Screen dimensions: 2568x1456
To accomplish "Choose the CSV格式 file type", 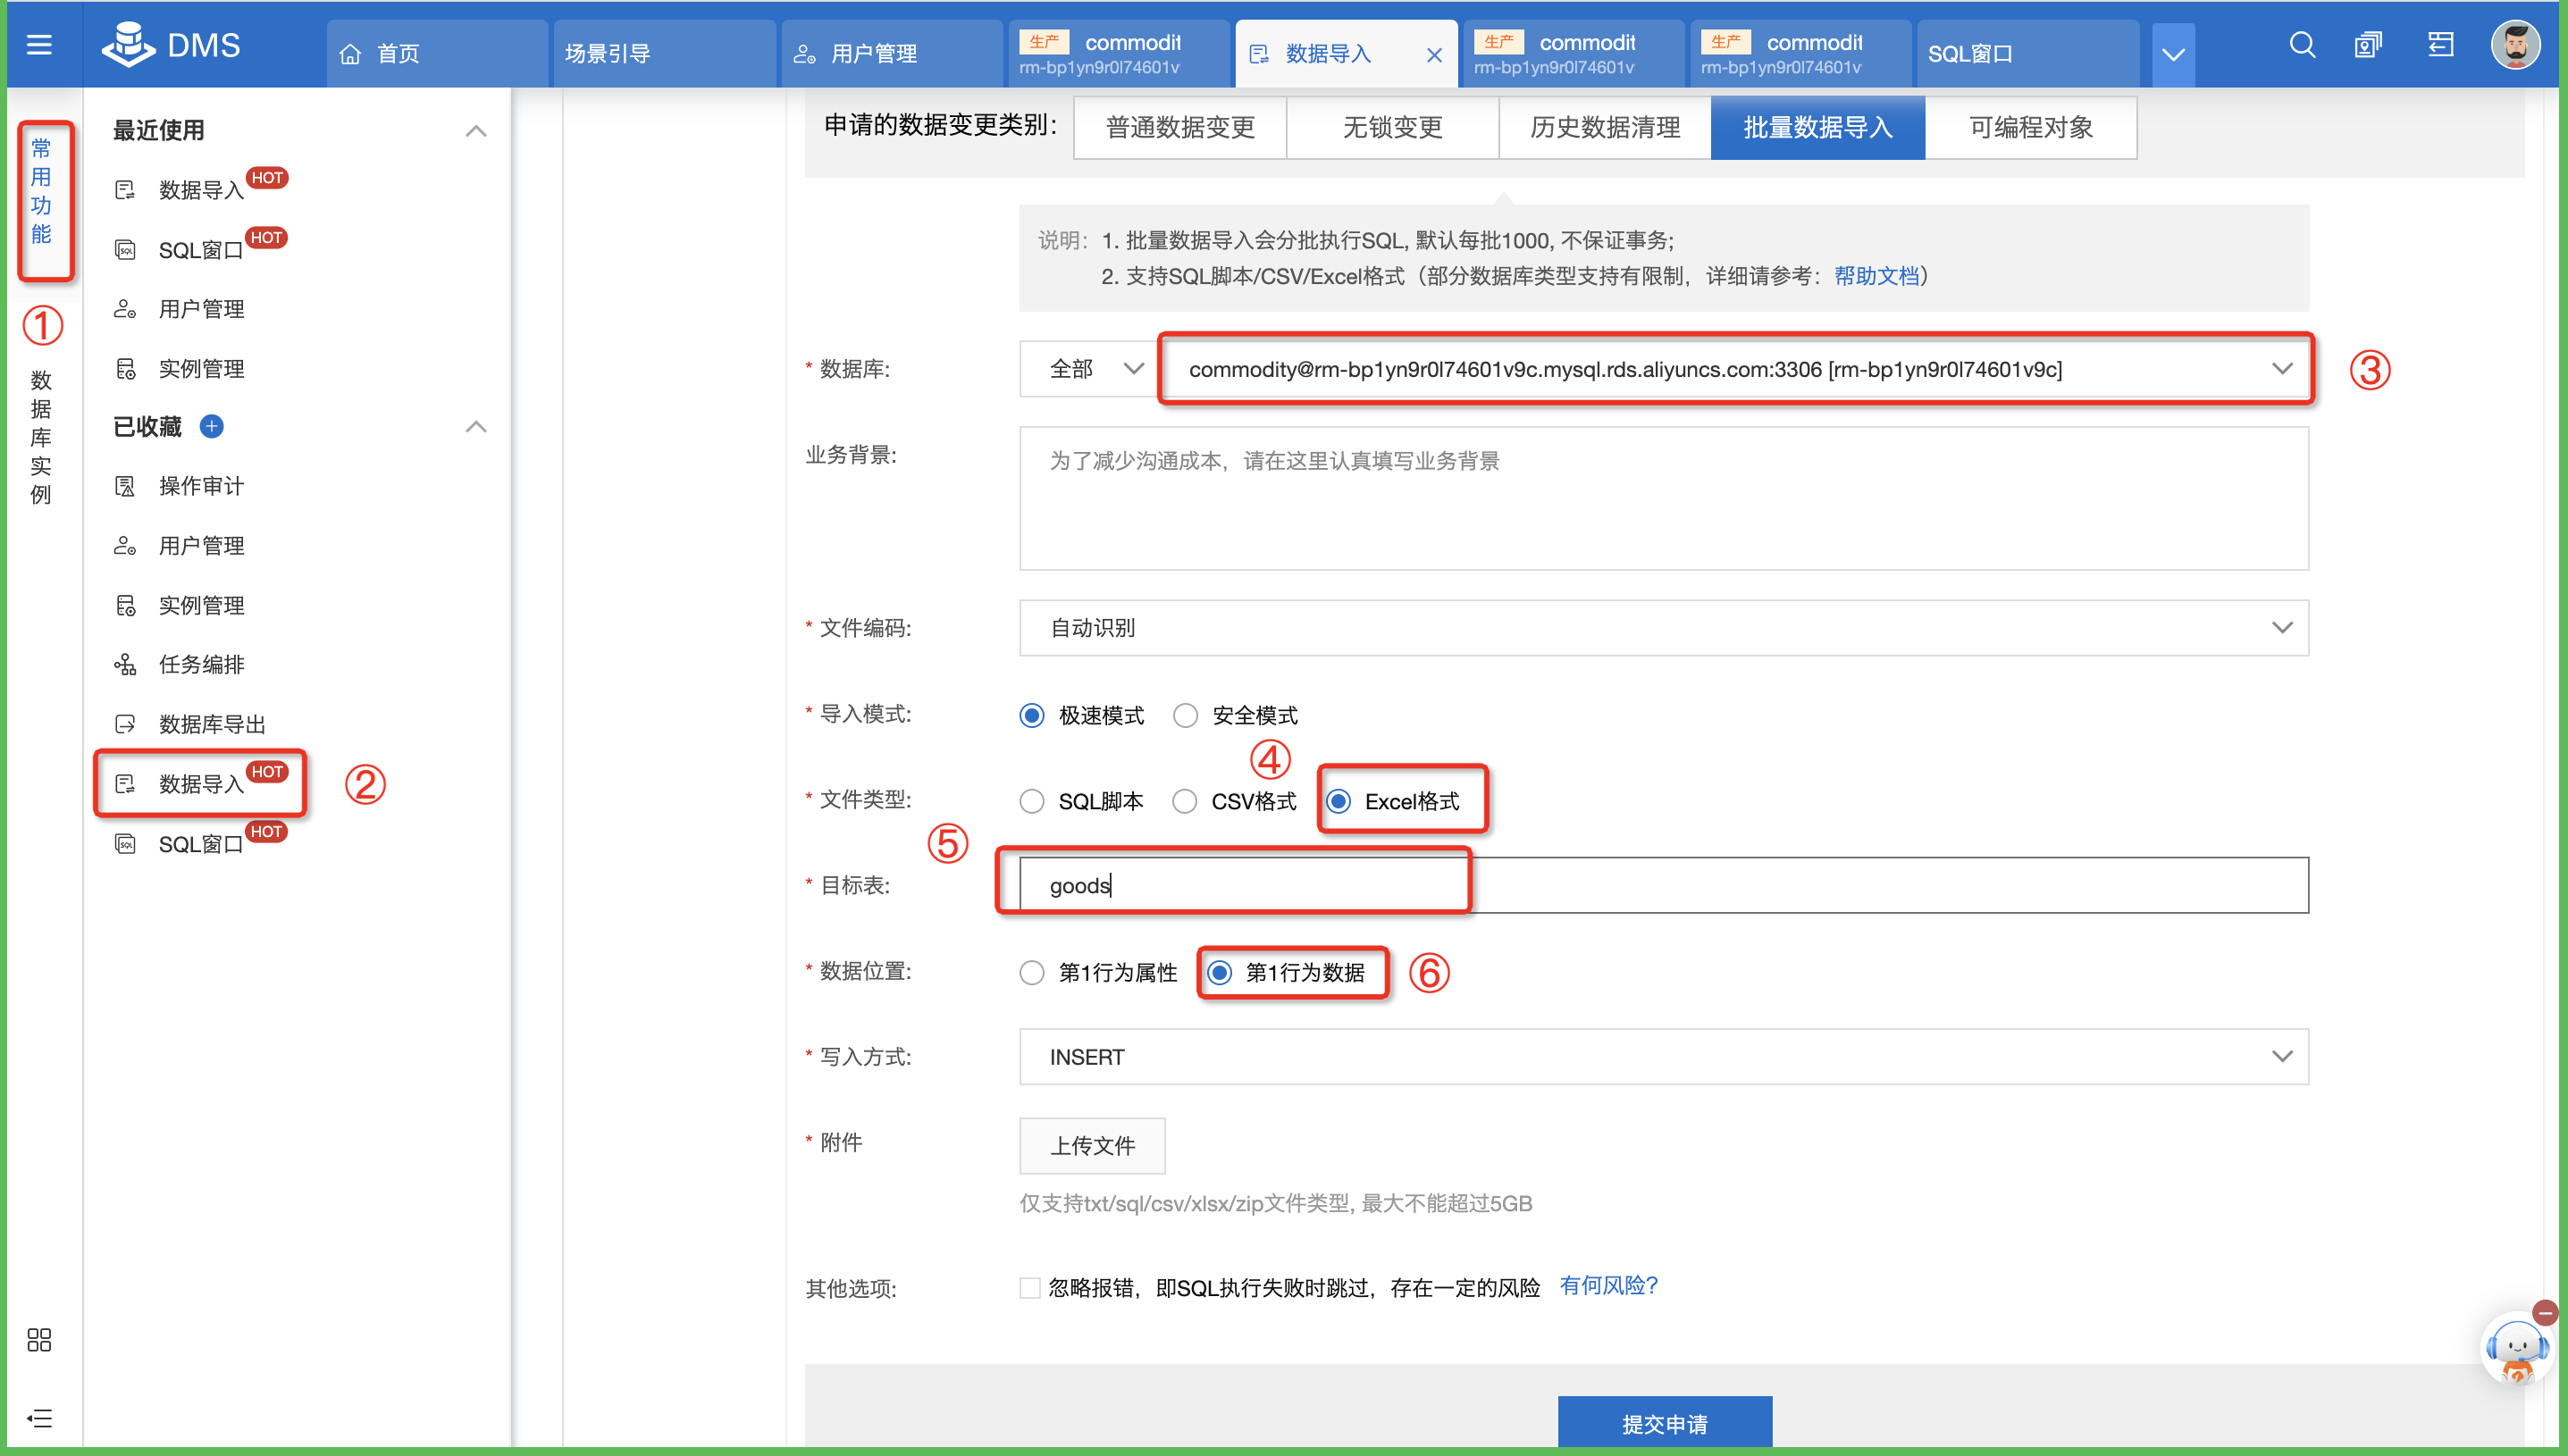I will 1185,802.
